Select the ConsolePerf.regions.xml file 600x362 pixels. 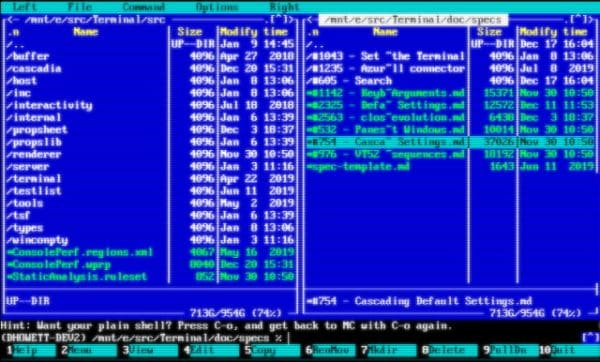point(150,252)
